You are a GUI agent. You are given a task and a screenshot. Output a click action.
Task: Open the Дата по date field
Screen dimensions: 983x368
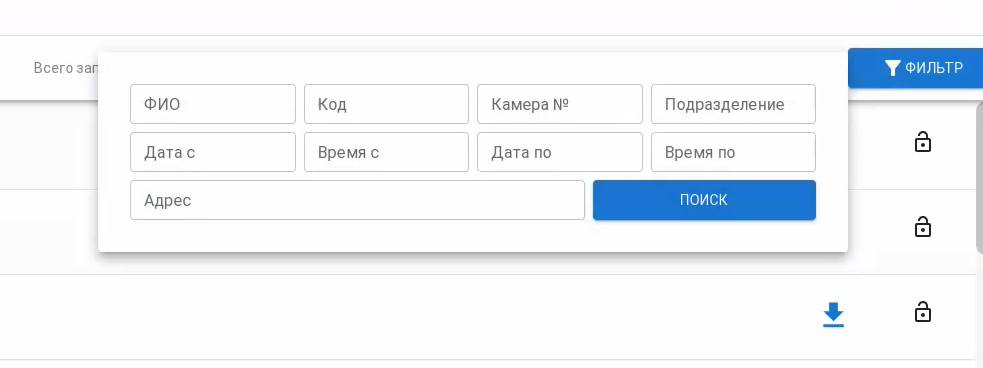[x=560, y=152]
